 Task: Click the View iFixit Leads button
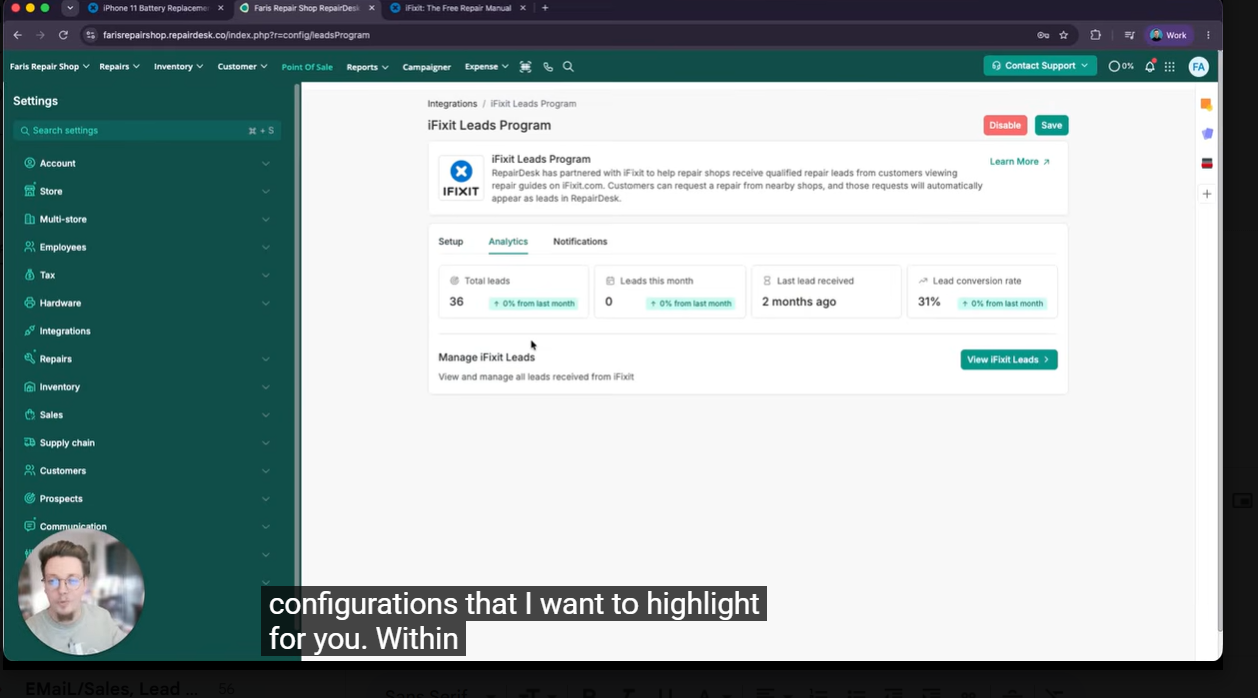point(1009,360)
